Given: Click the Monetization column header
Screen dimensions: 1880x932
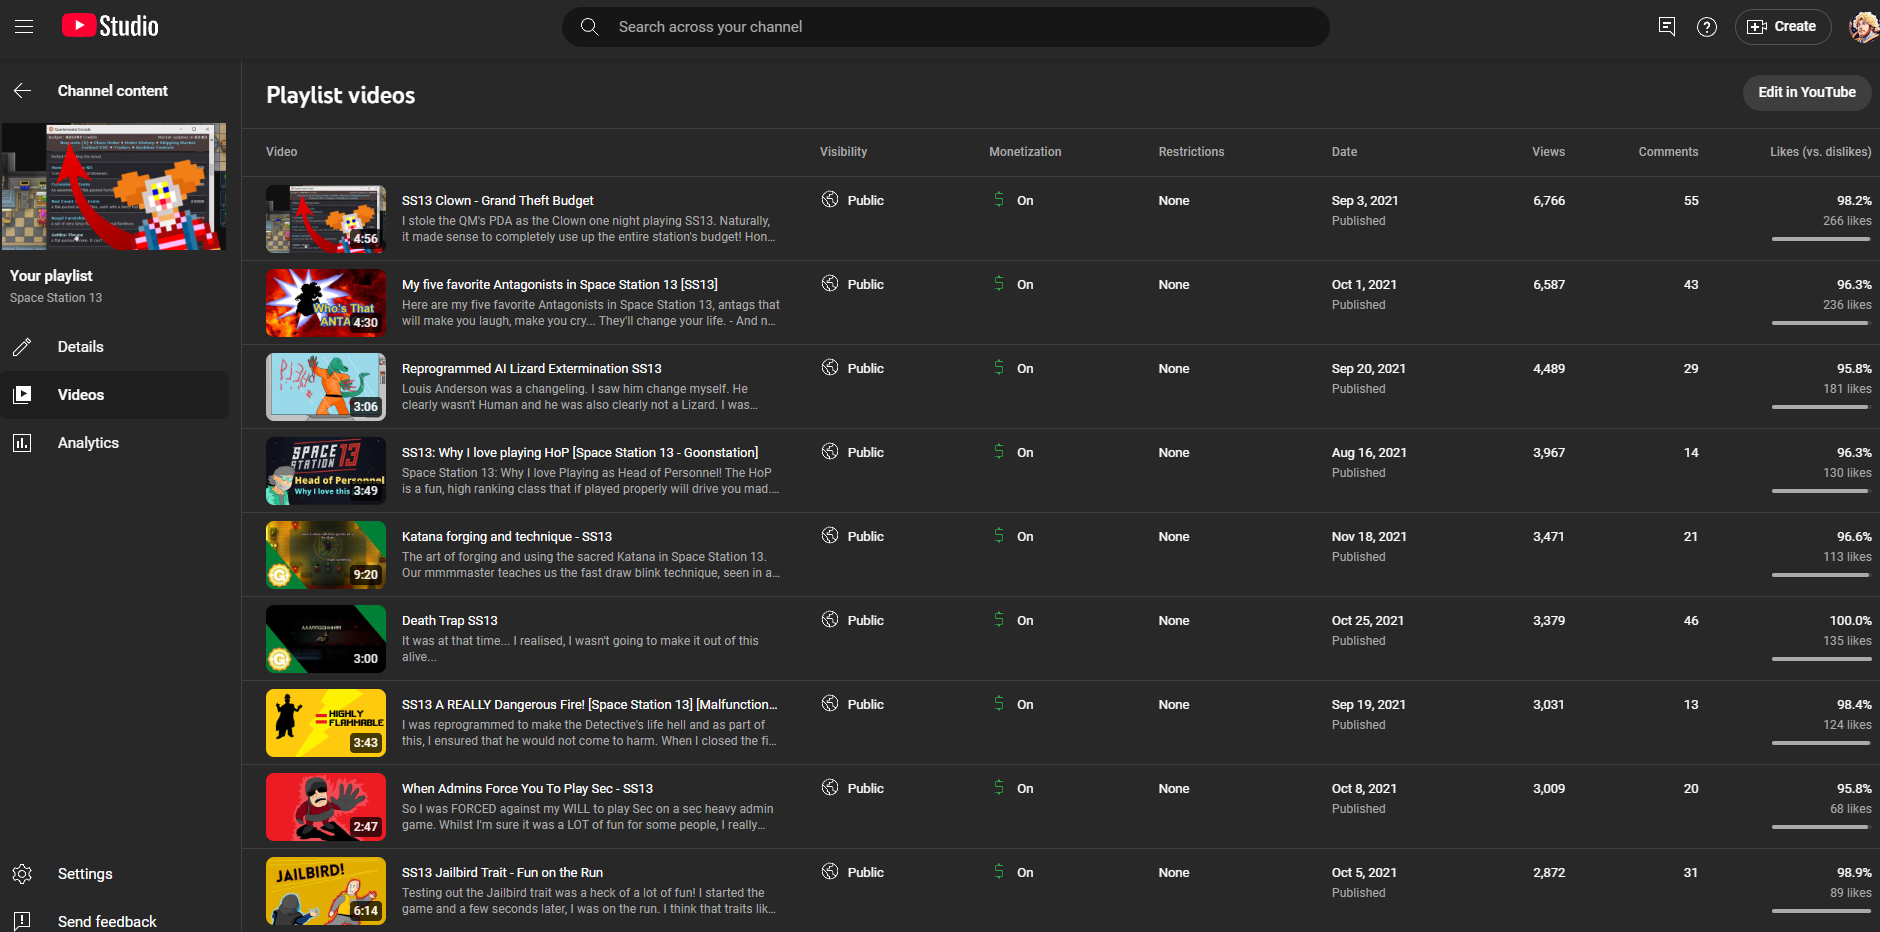Looking at the screenshot, I should 1025,152.
